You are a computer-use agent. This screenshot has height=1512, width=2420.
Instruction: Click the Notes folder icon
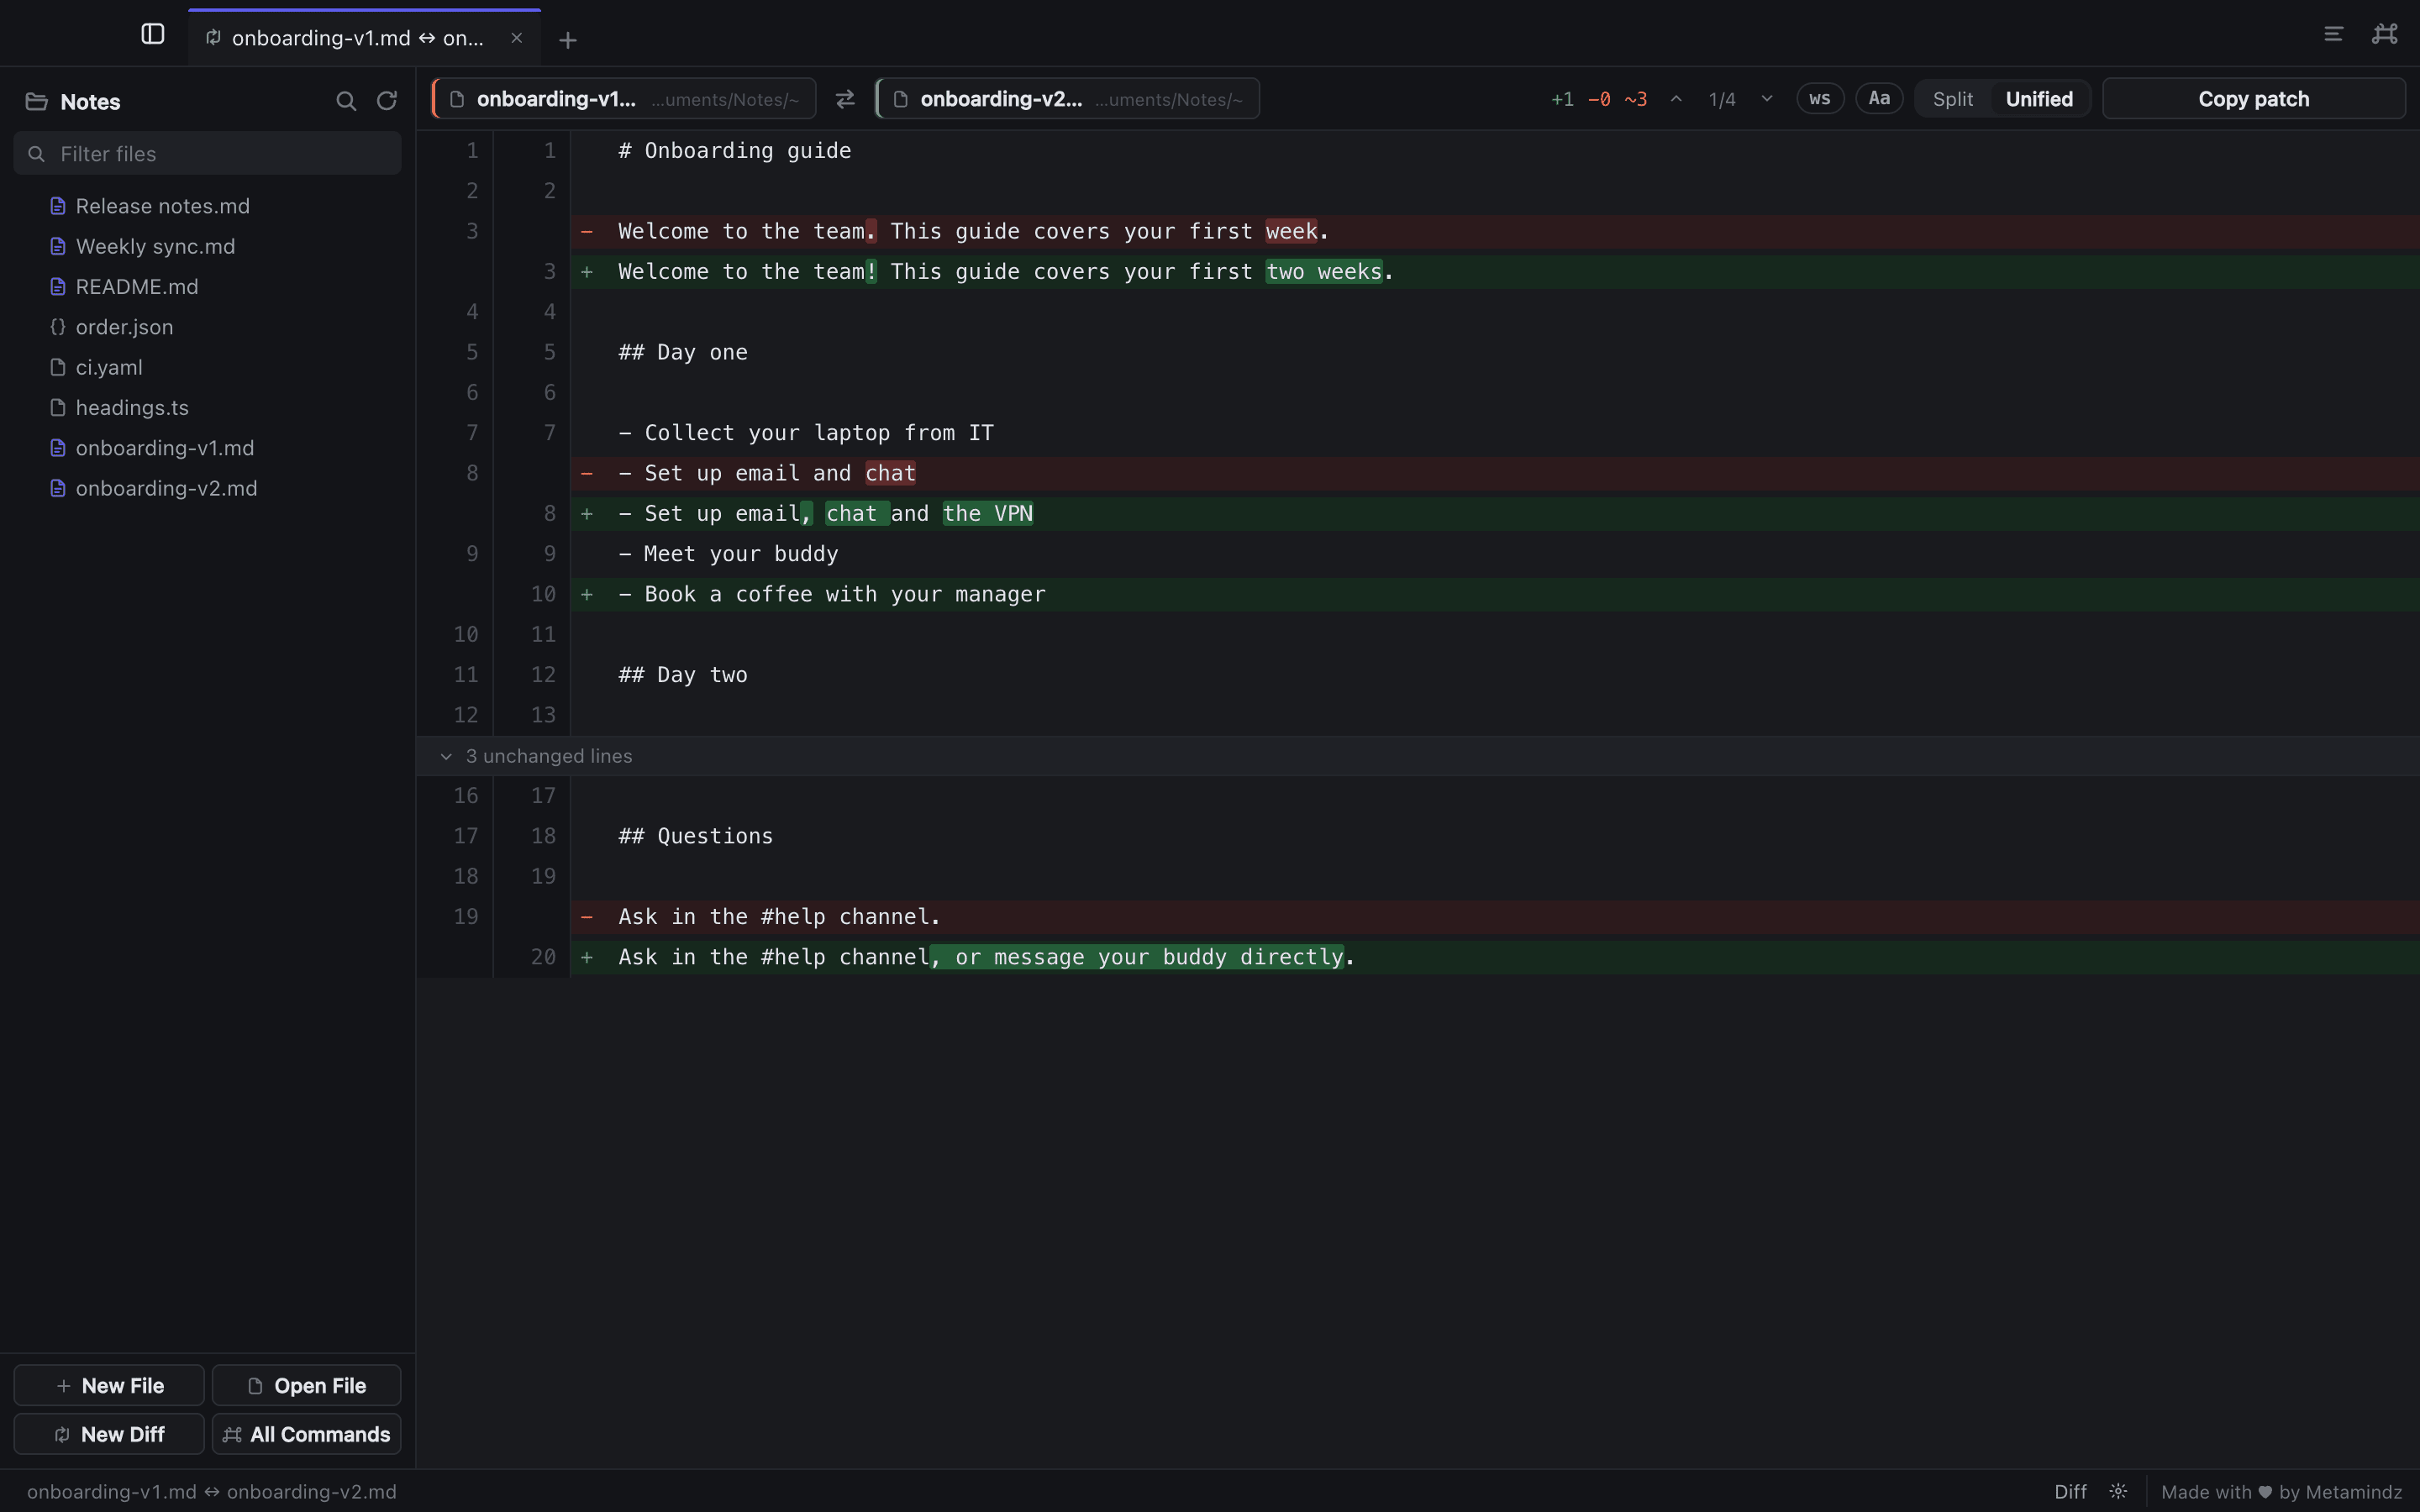37,102
